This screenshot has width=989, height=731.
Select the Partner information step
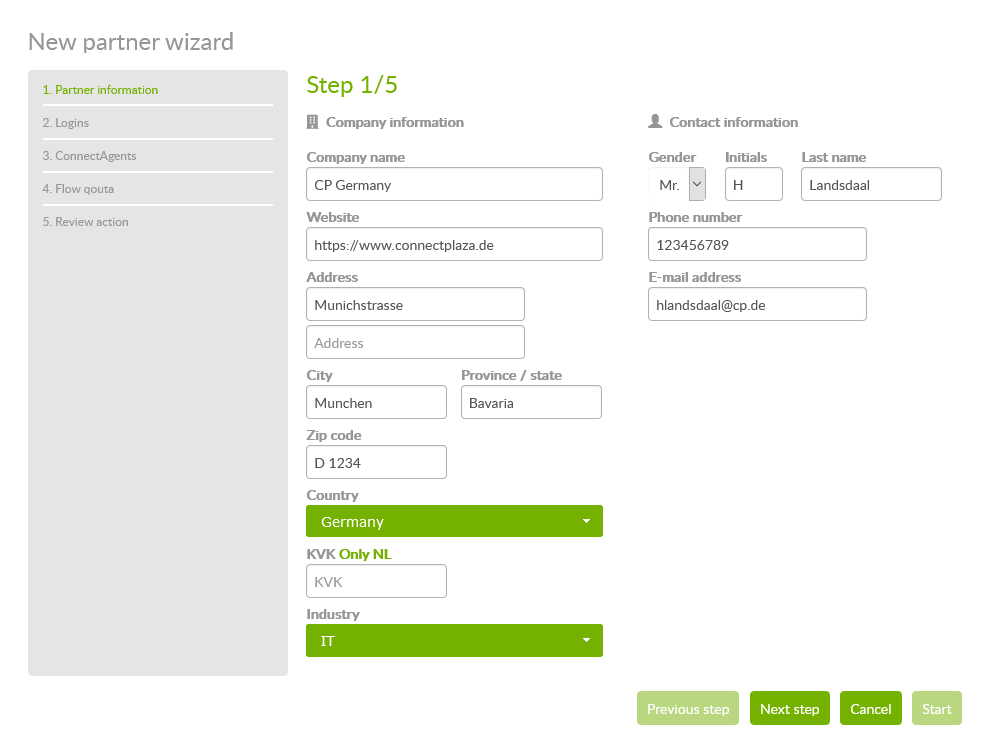click(x=100, y=90)
